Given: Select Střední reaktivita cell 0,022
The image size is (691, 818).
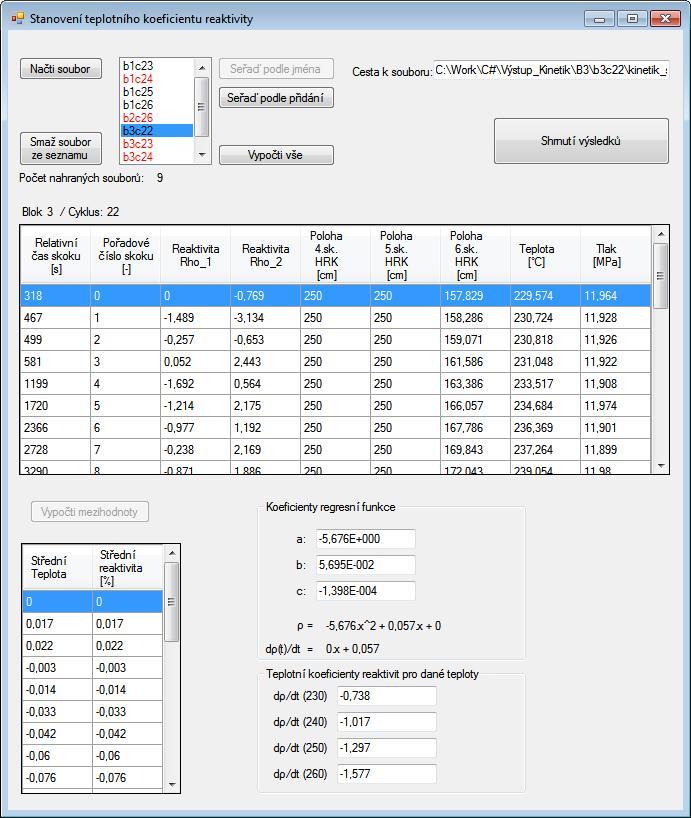Looking at the screenshot, I should click(x=127, y=645).
